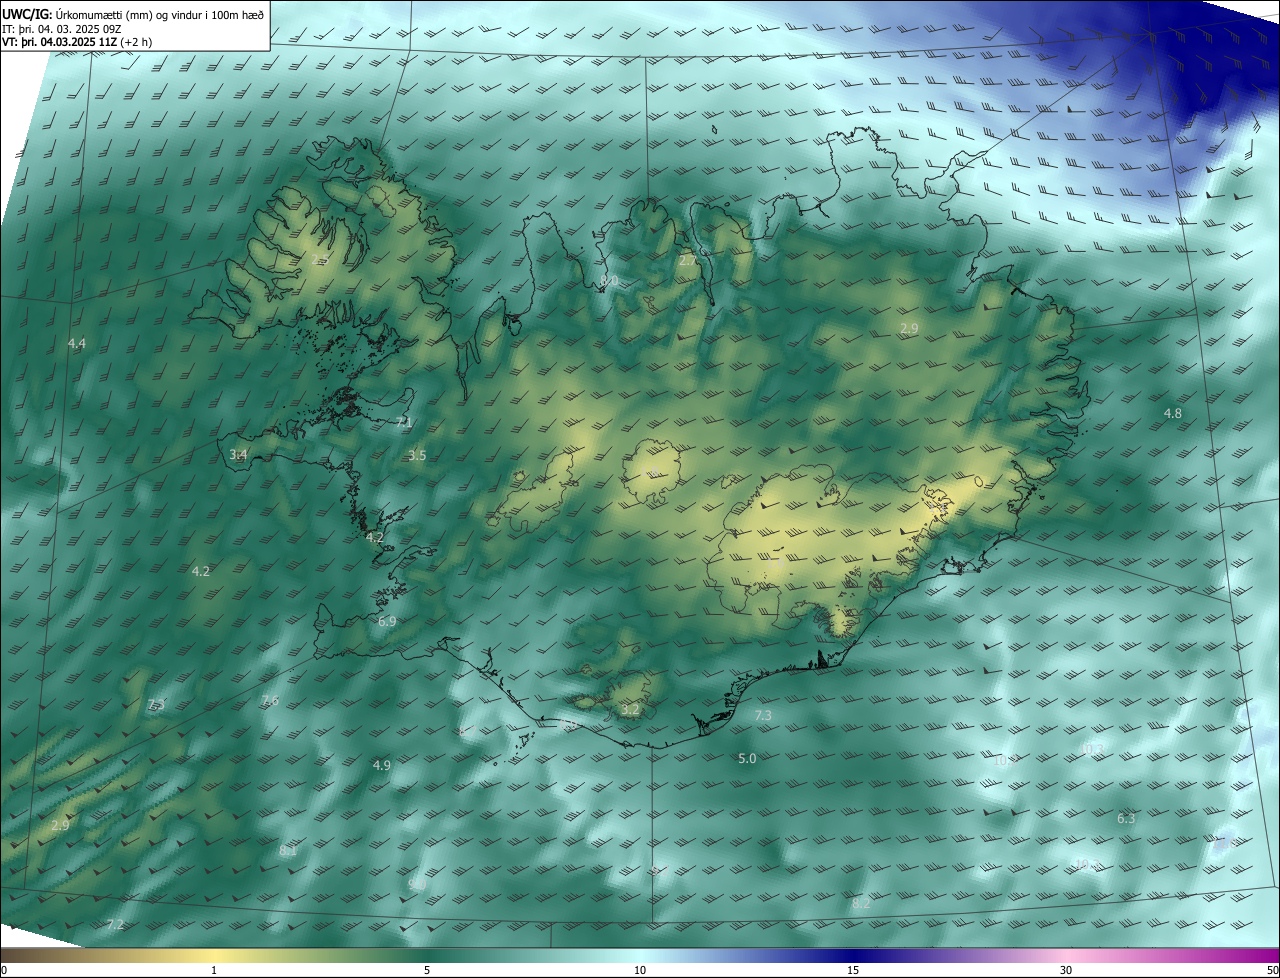Viewport: 1280px width, 978px height.
Task: Click the 'UWC/IG: Úrkomumætti (mm)' title line
Action: click(x=134, y=15)
